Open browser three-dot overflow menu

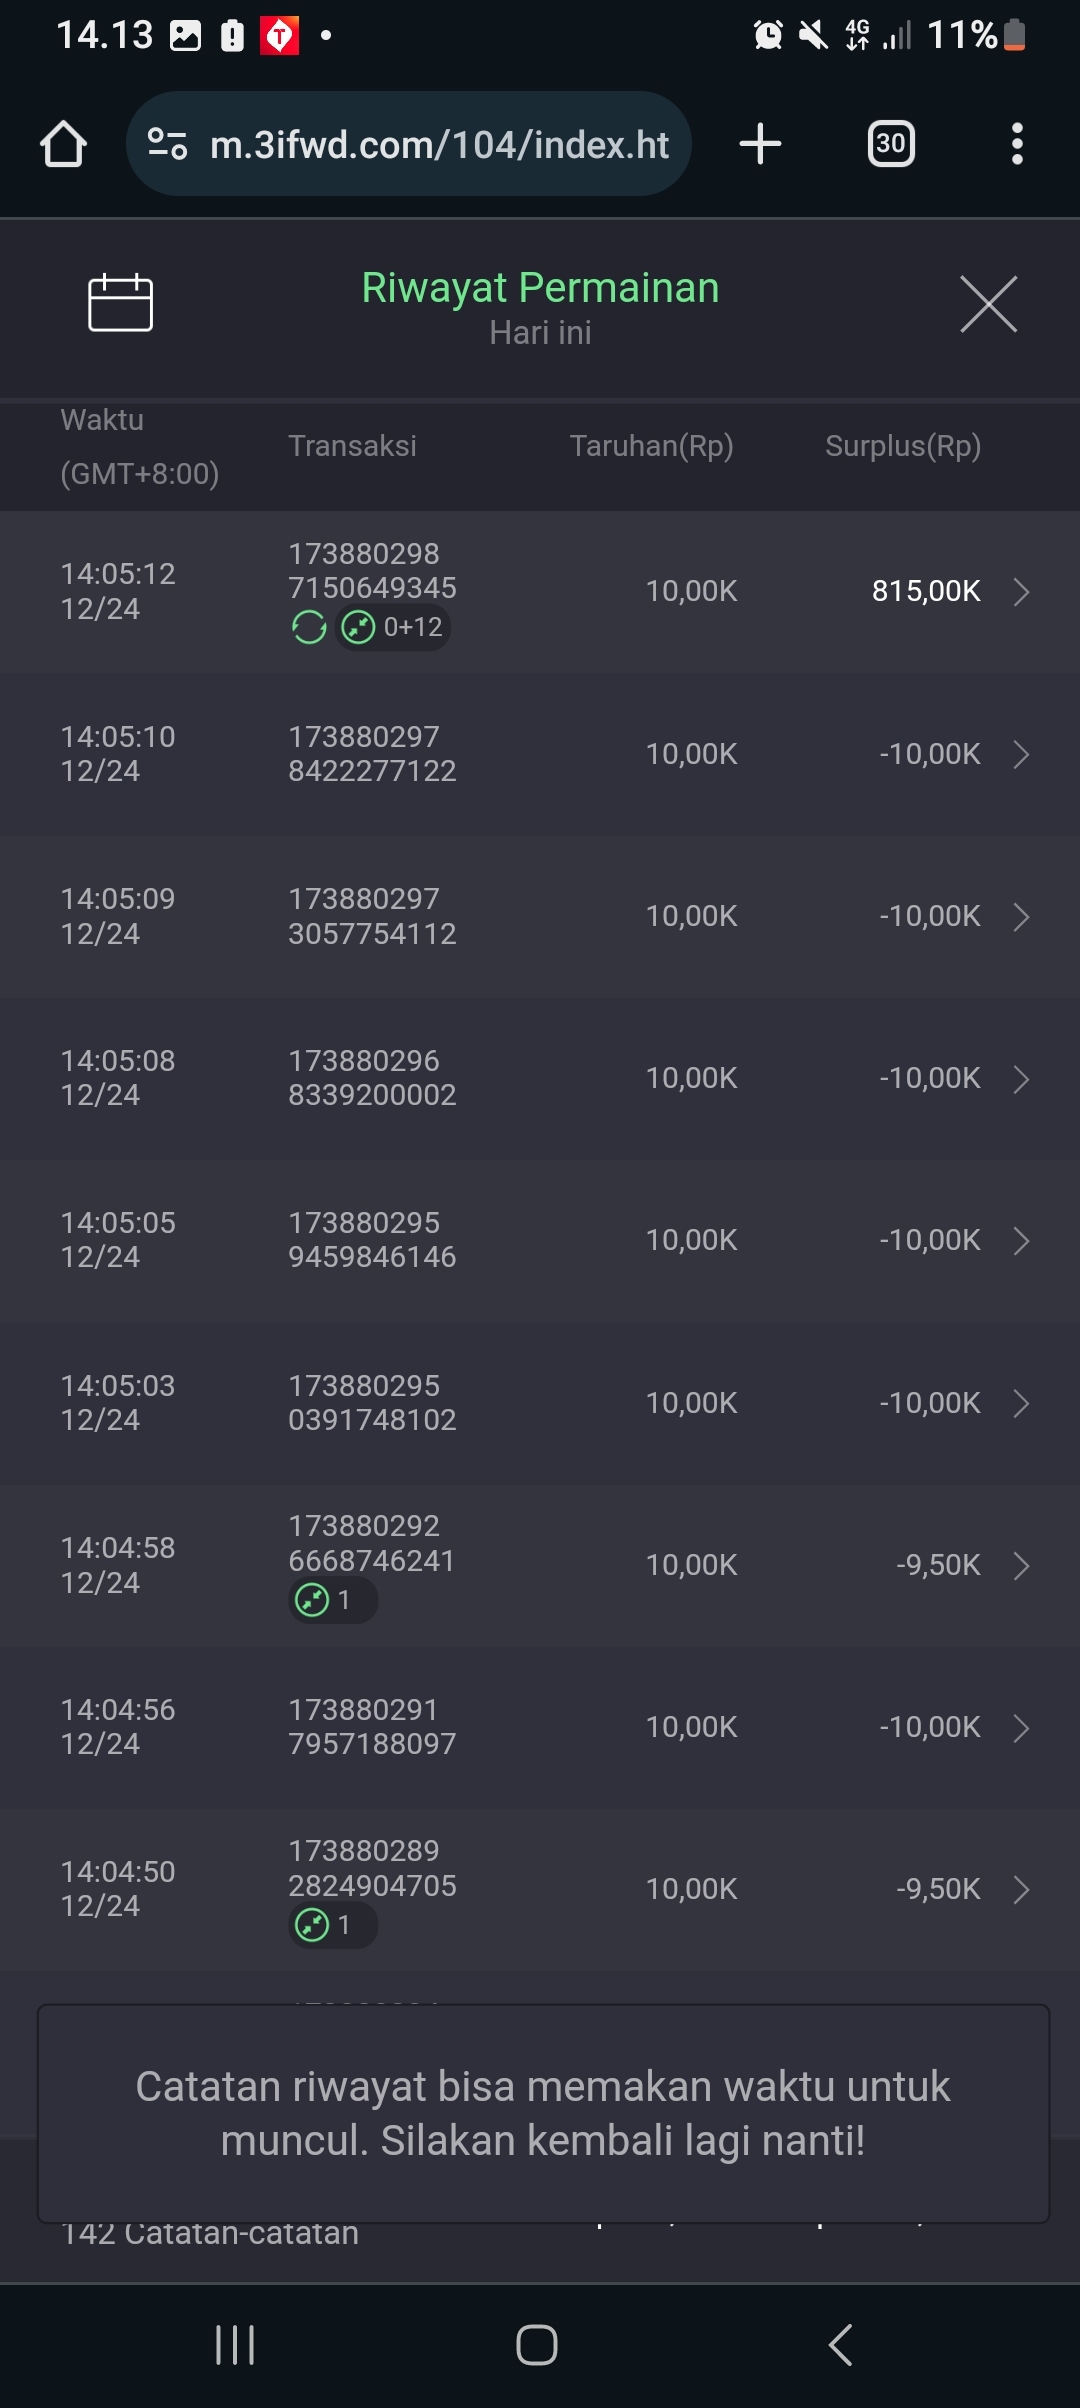(1017, 144)
